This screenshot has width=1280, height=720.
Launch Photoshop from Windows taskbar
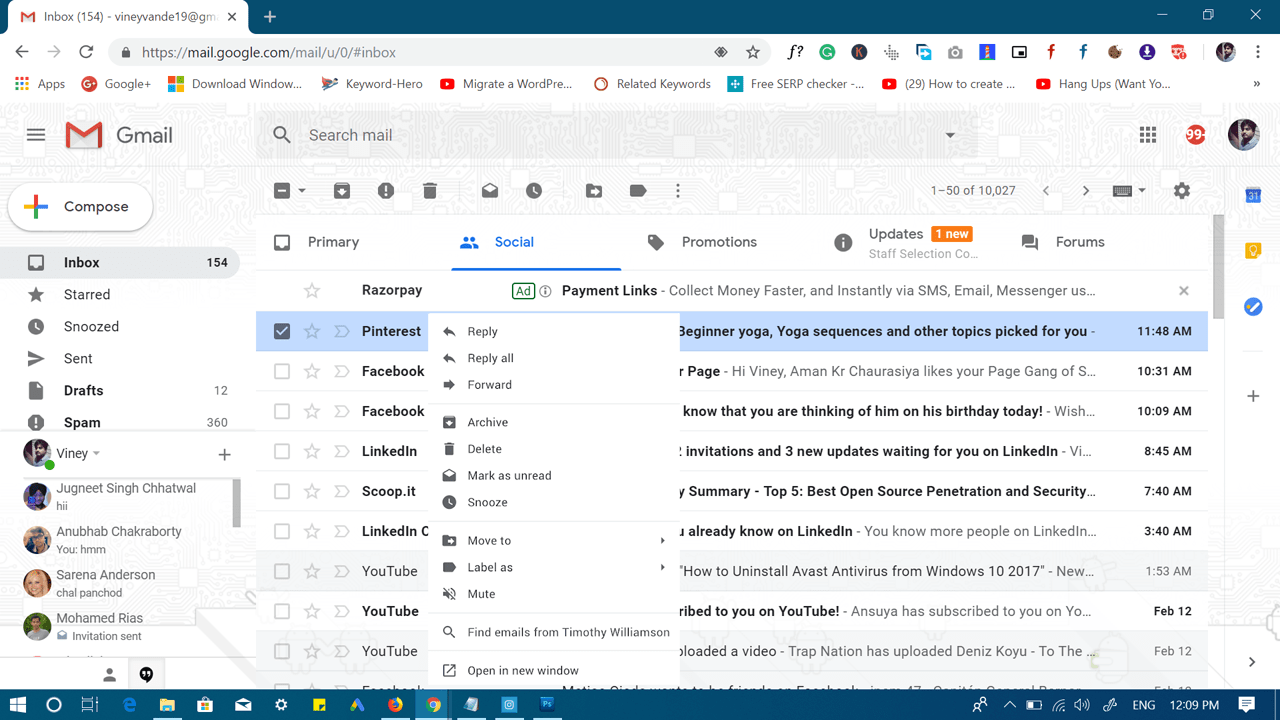[547, 704]
